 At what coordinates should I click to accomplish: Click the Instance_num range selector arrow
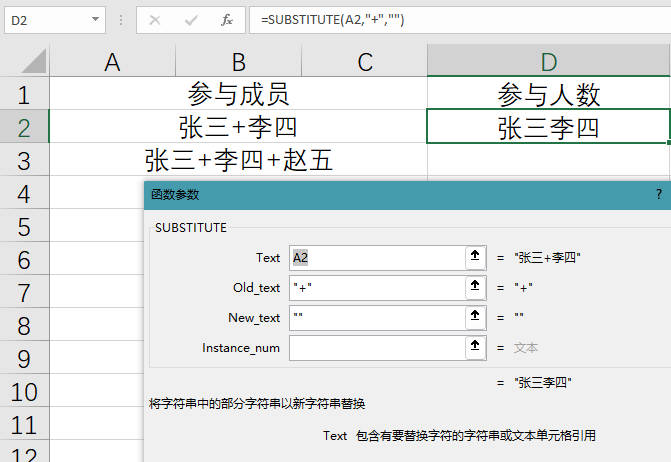(473, 347)
